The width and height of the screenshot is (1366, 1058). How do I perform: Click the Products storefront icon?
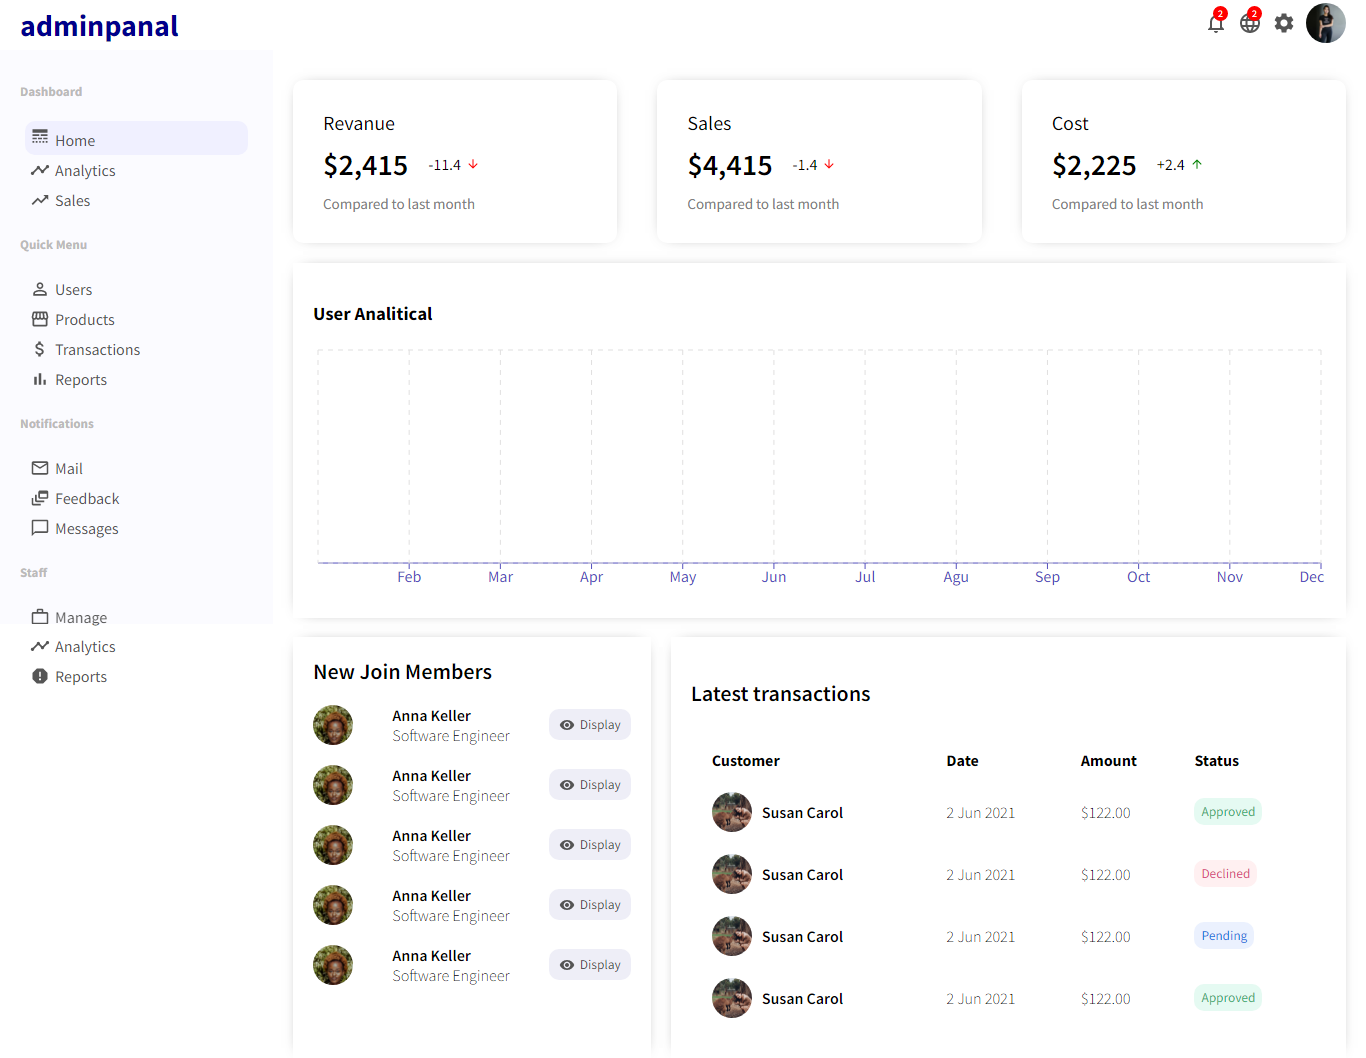(40, 320)
